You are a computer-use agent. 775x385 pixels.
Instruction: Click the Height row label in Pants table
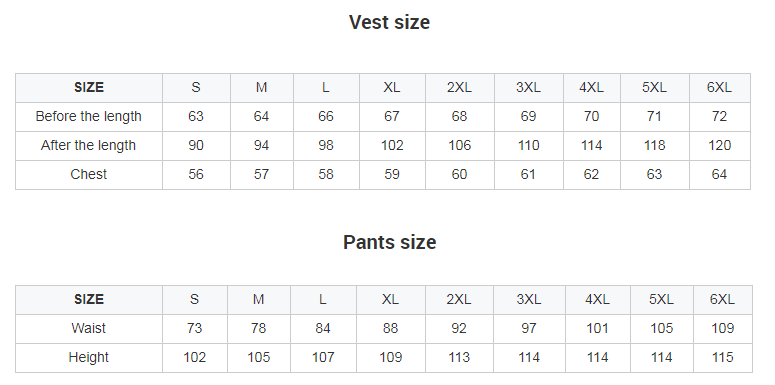pos(88,357)
